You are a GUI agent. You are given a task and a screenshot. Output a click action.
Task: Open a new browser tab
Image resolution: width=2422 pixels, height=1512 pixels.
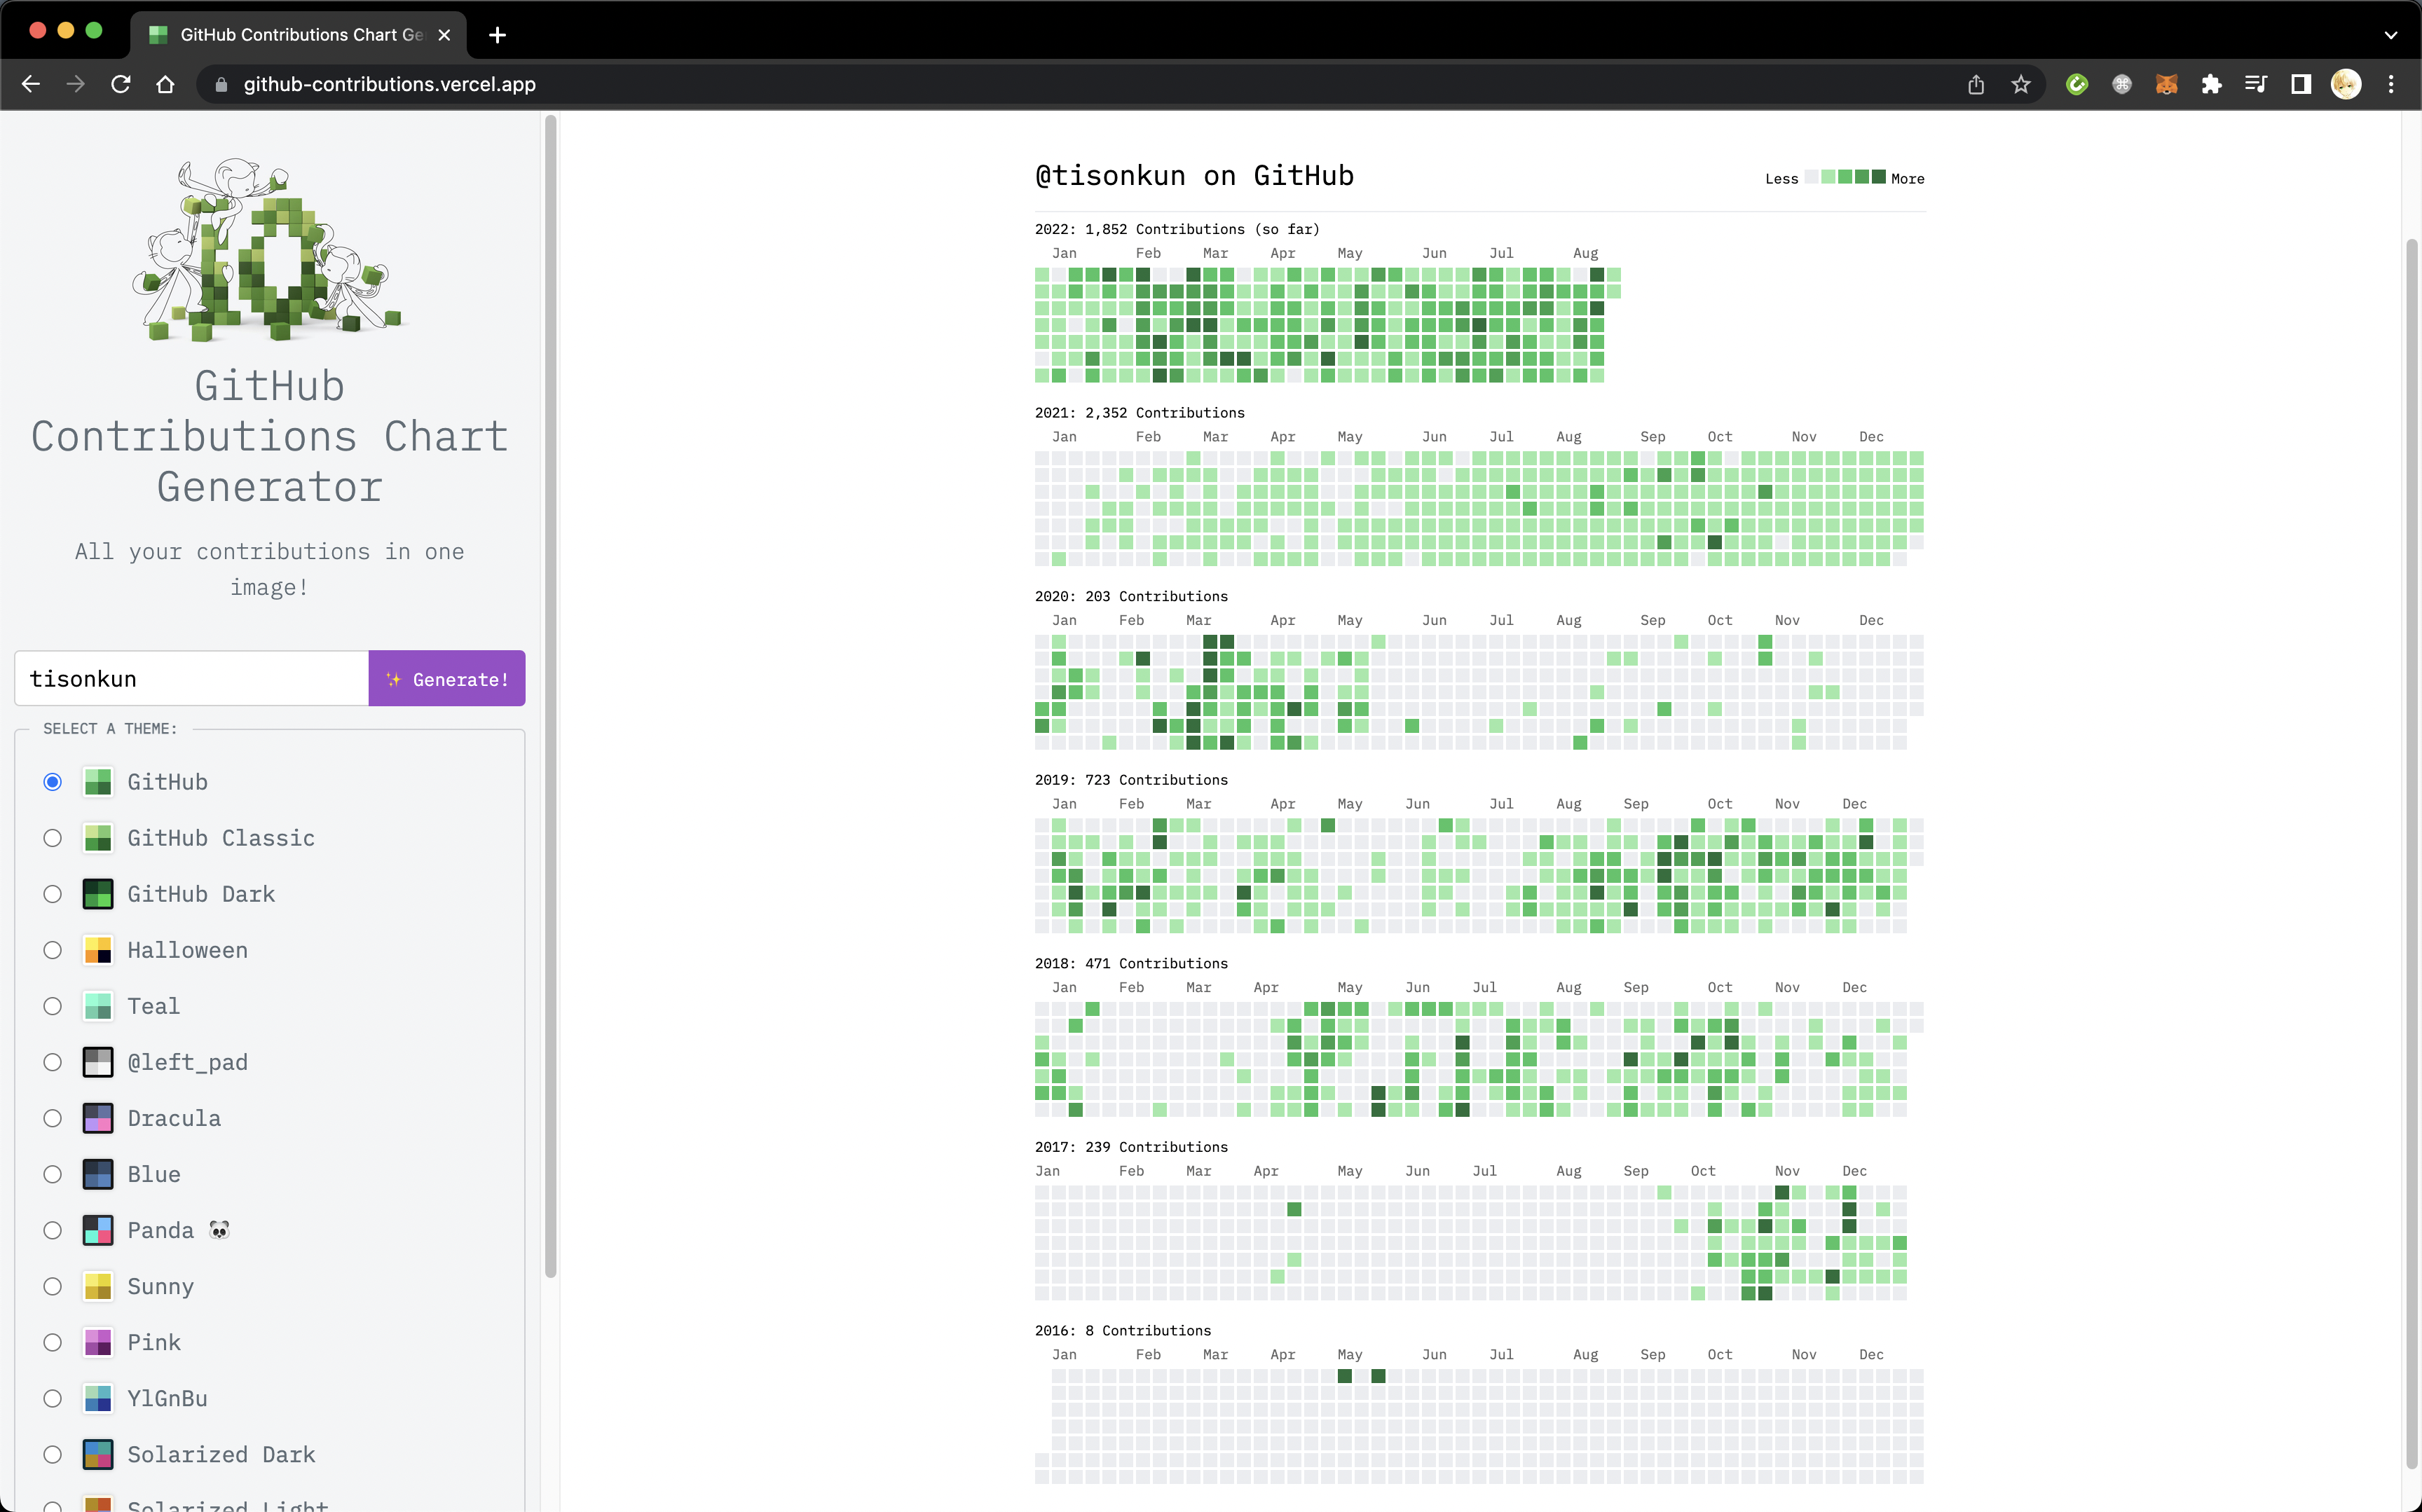click(x=497, y=35)
